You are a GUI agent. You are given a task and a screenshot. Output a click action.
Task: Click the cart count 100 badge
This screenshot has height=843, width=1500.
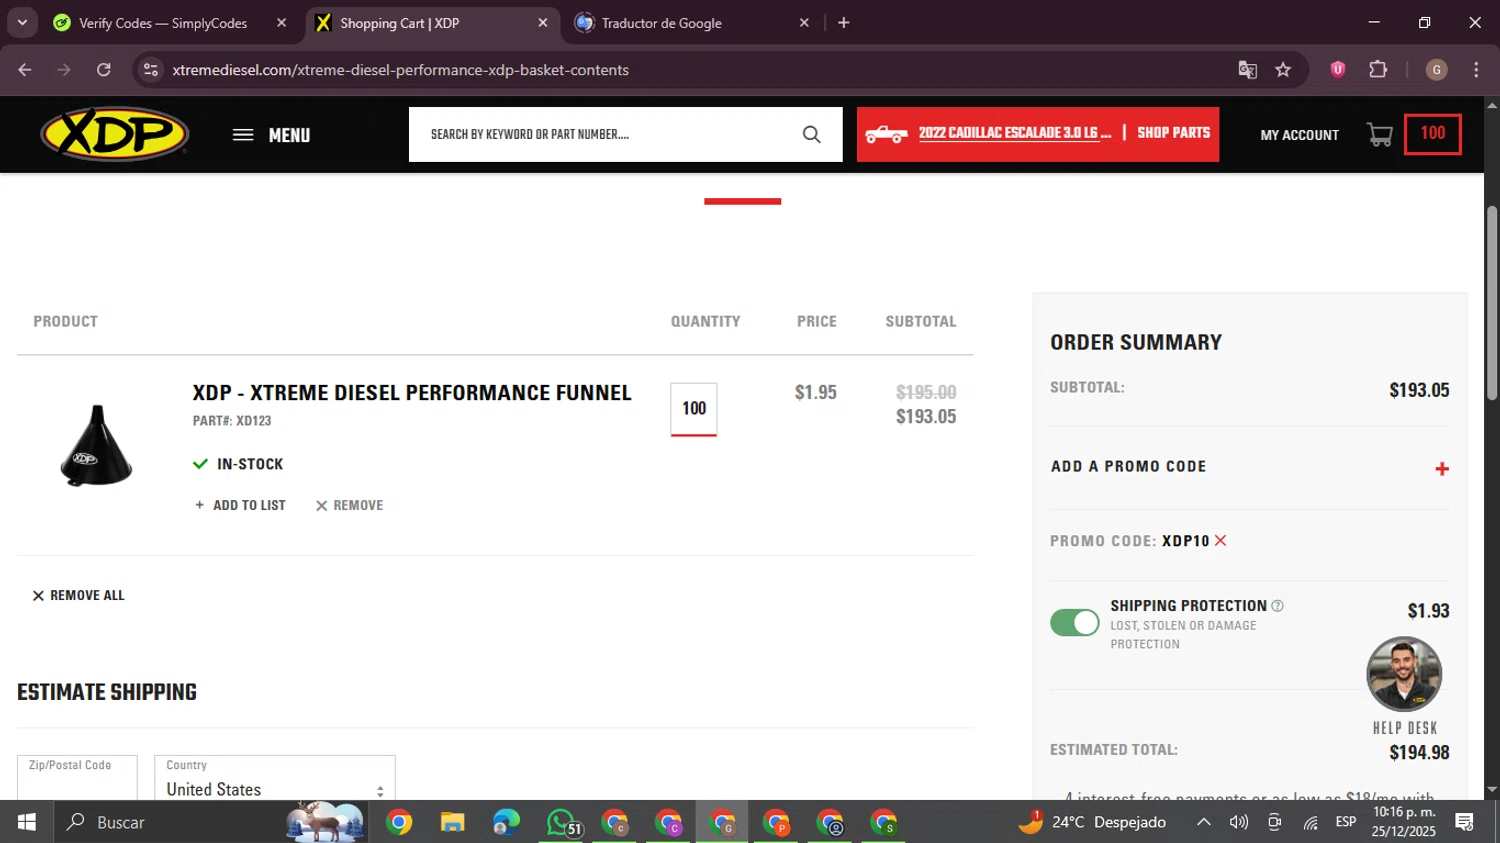pos(1433,134)
